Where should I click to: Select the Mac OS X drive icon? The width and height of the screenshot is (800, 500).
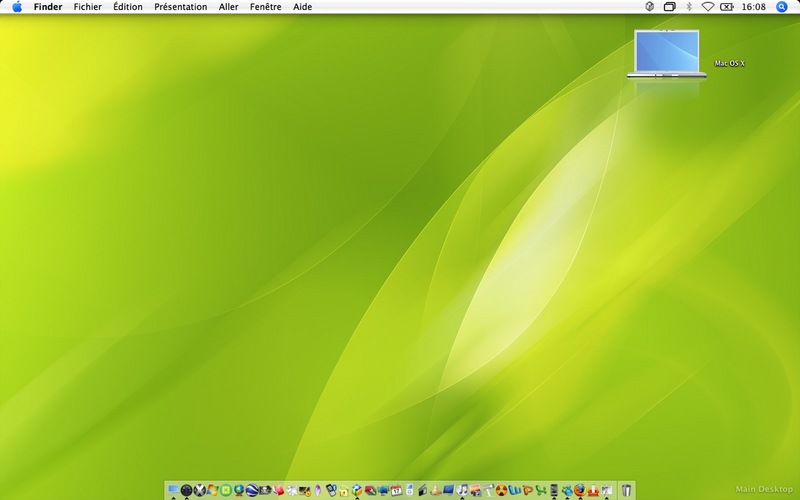point(667,54)
